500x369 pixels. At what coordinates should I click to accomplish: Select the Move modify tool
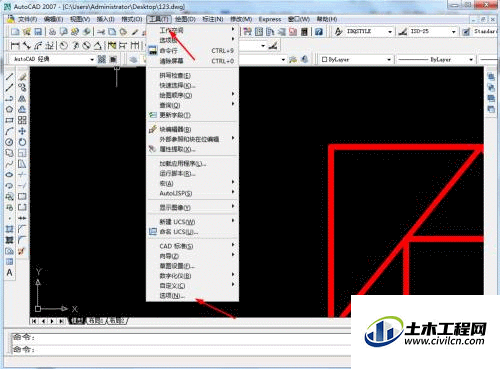click(x=22, y=131)
